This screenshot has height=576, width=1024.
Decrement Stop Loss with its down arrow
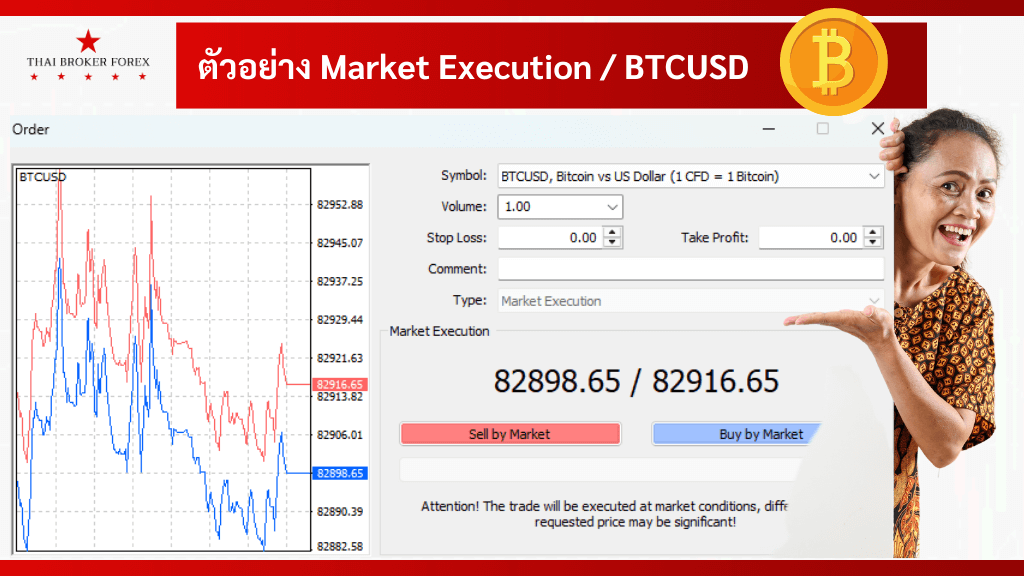(x=613, y=242)
